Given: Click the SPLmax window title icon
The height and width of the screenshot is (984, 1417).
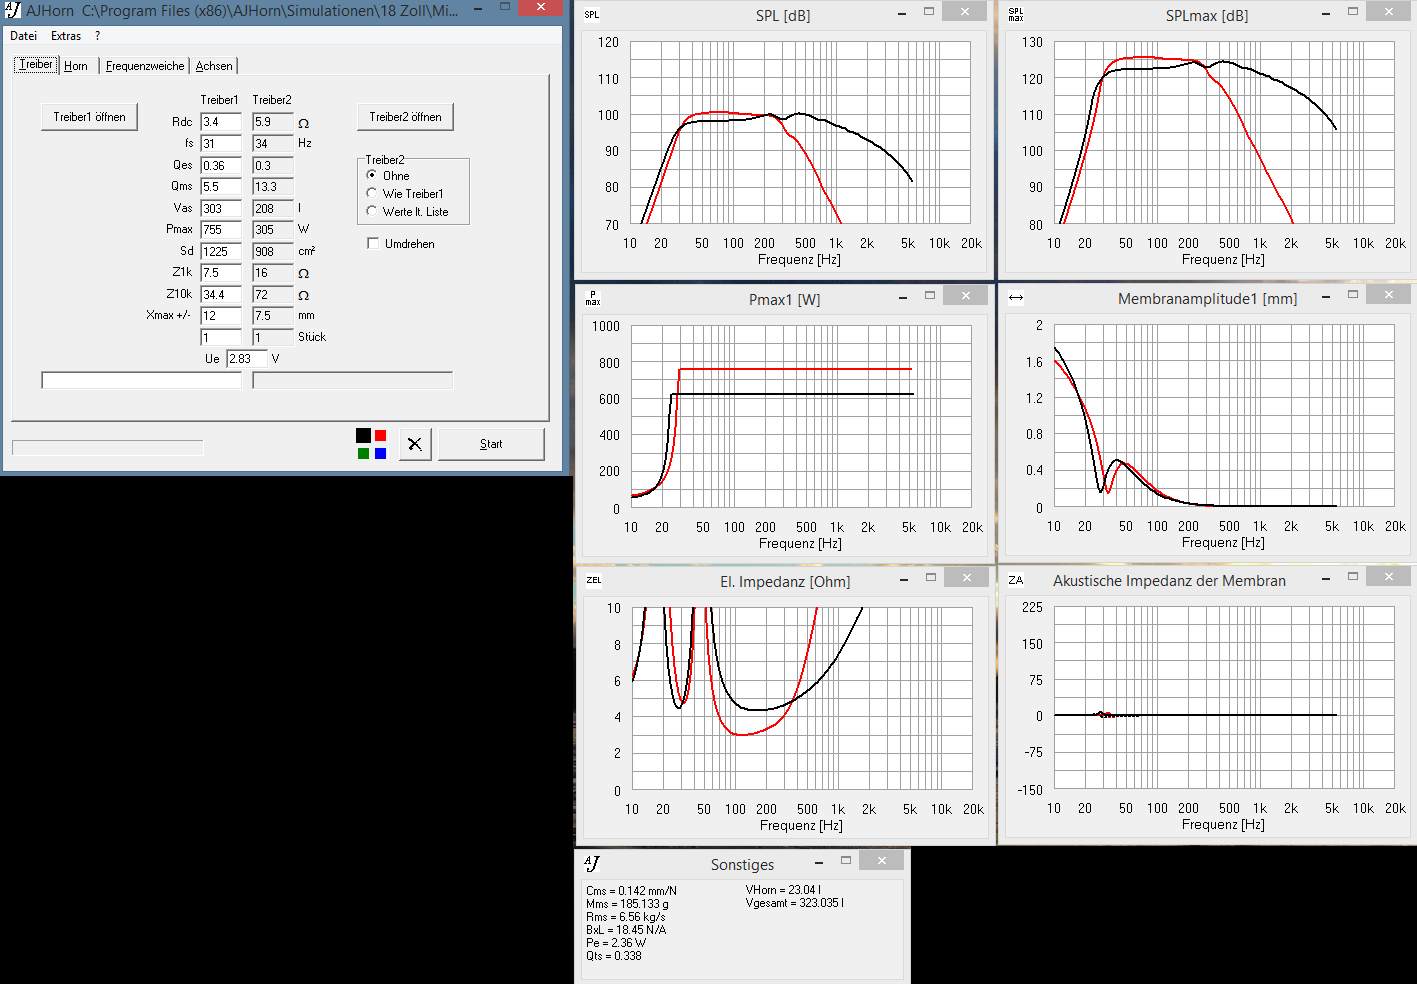Looking at the screenshot, I should click(1016, 15).
